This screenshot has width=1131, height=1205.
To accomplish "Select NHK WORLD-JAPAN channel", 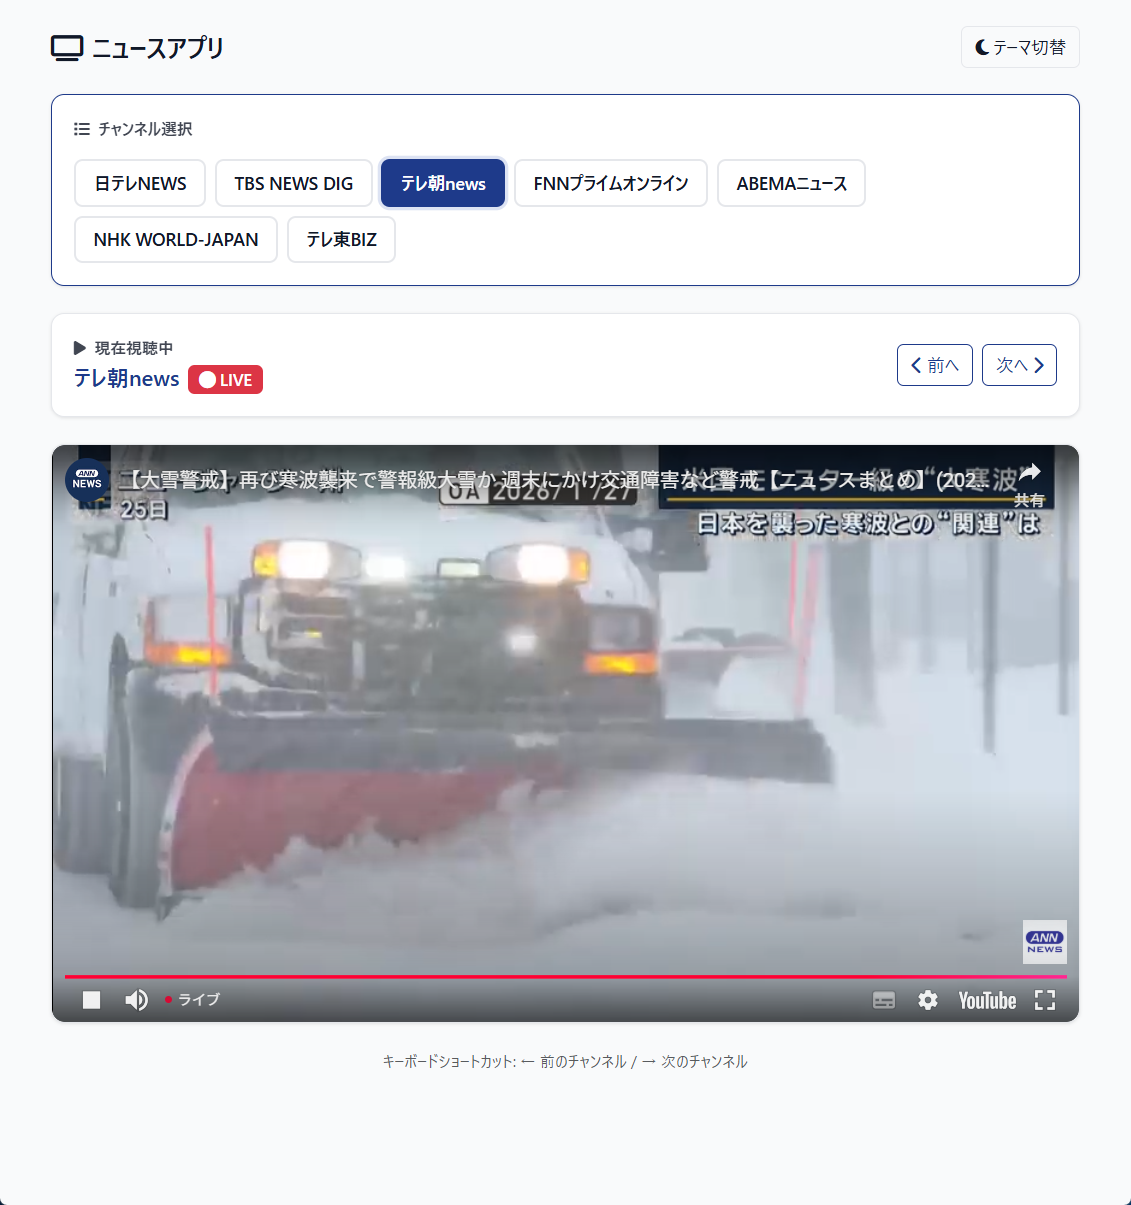I will click(176, 239).
